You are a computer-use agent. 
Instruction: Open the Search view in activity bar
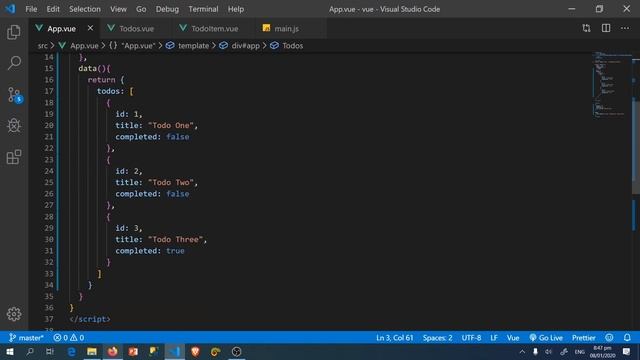click(14, 63)
